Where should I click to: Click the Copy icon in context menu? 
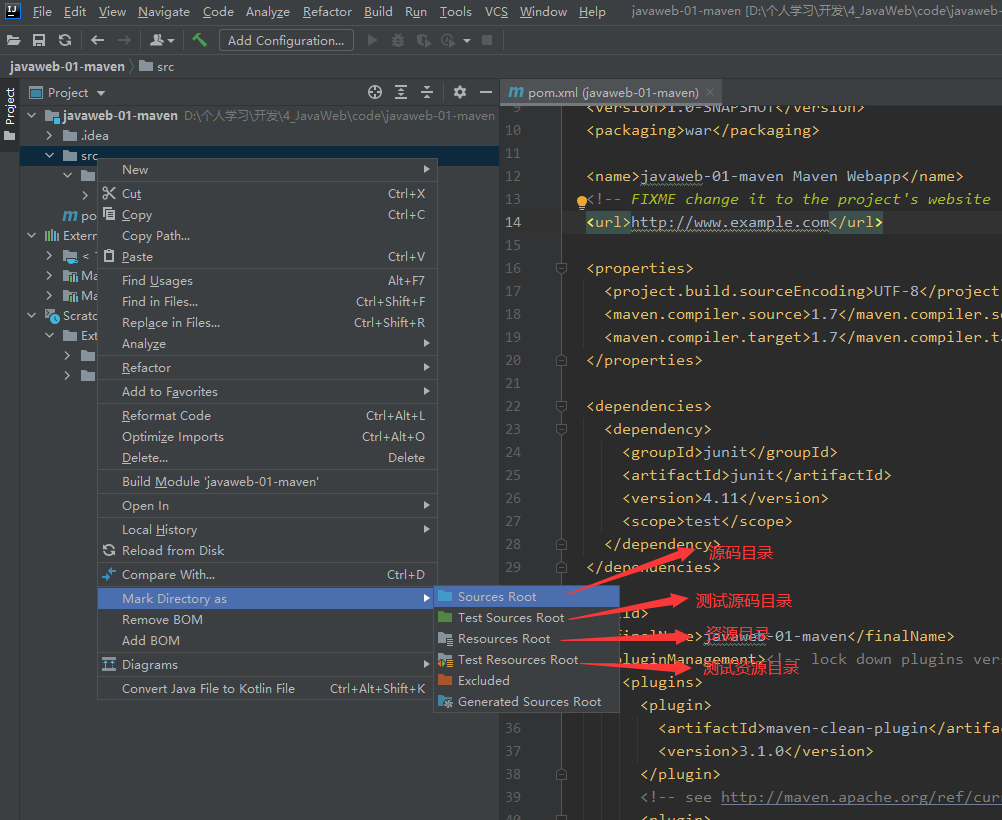(x=109, y=214)
